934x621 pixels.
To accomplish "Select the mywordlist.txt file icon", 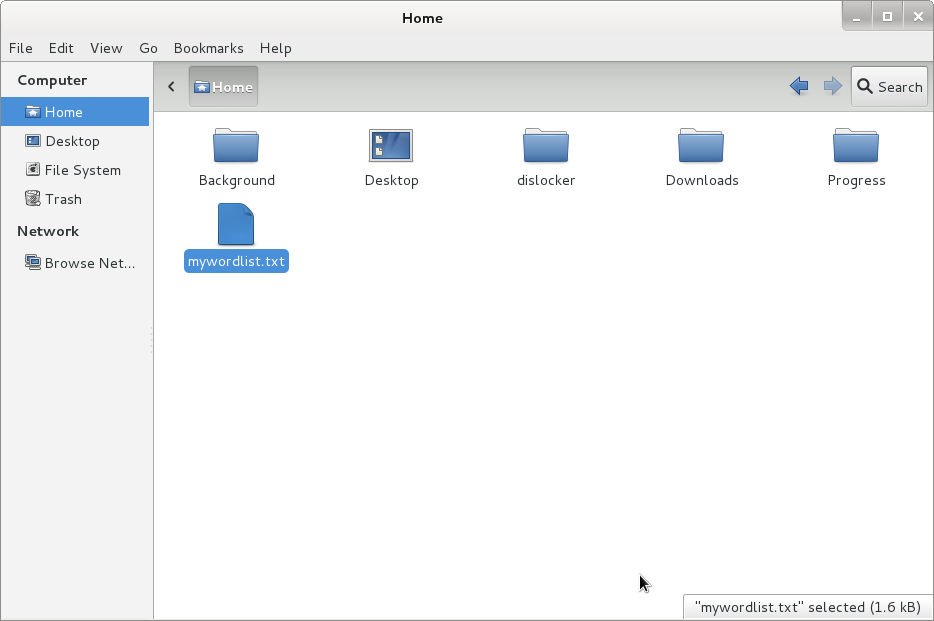I will click(236, 225).
